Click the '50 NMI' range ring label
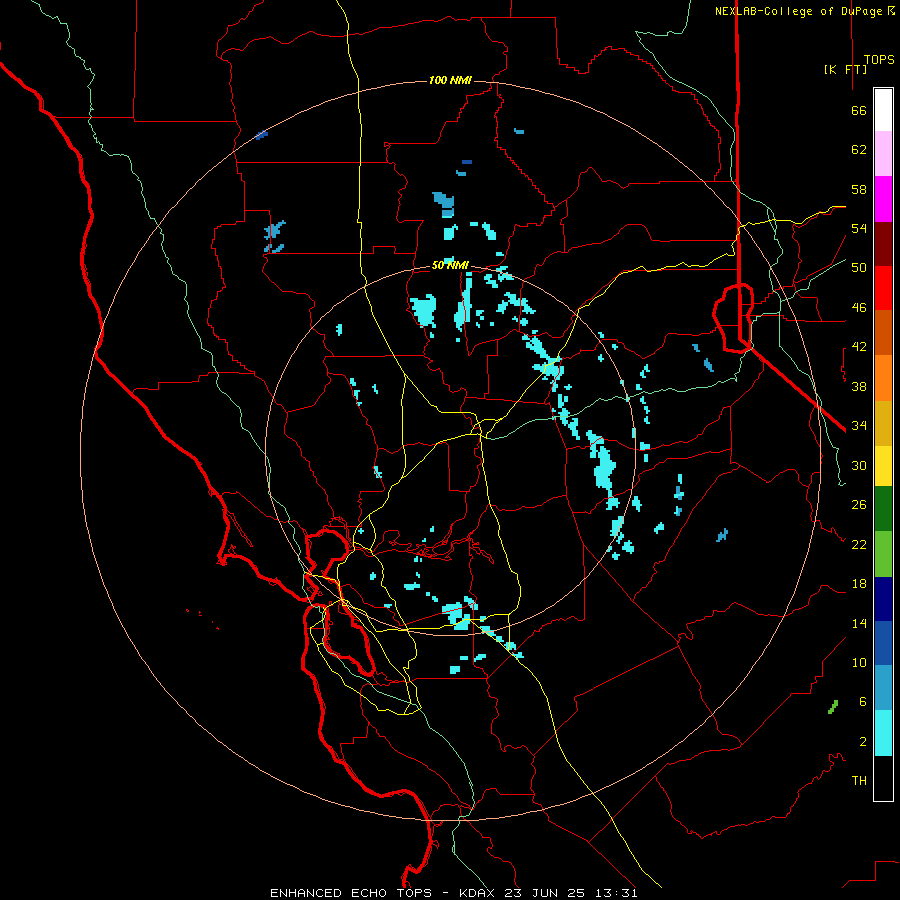900x900 pixels. tap(450, 265)
